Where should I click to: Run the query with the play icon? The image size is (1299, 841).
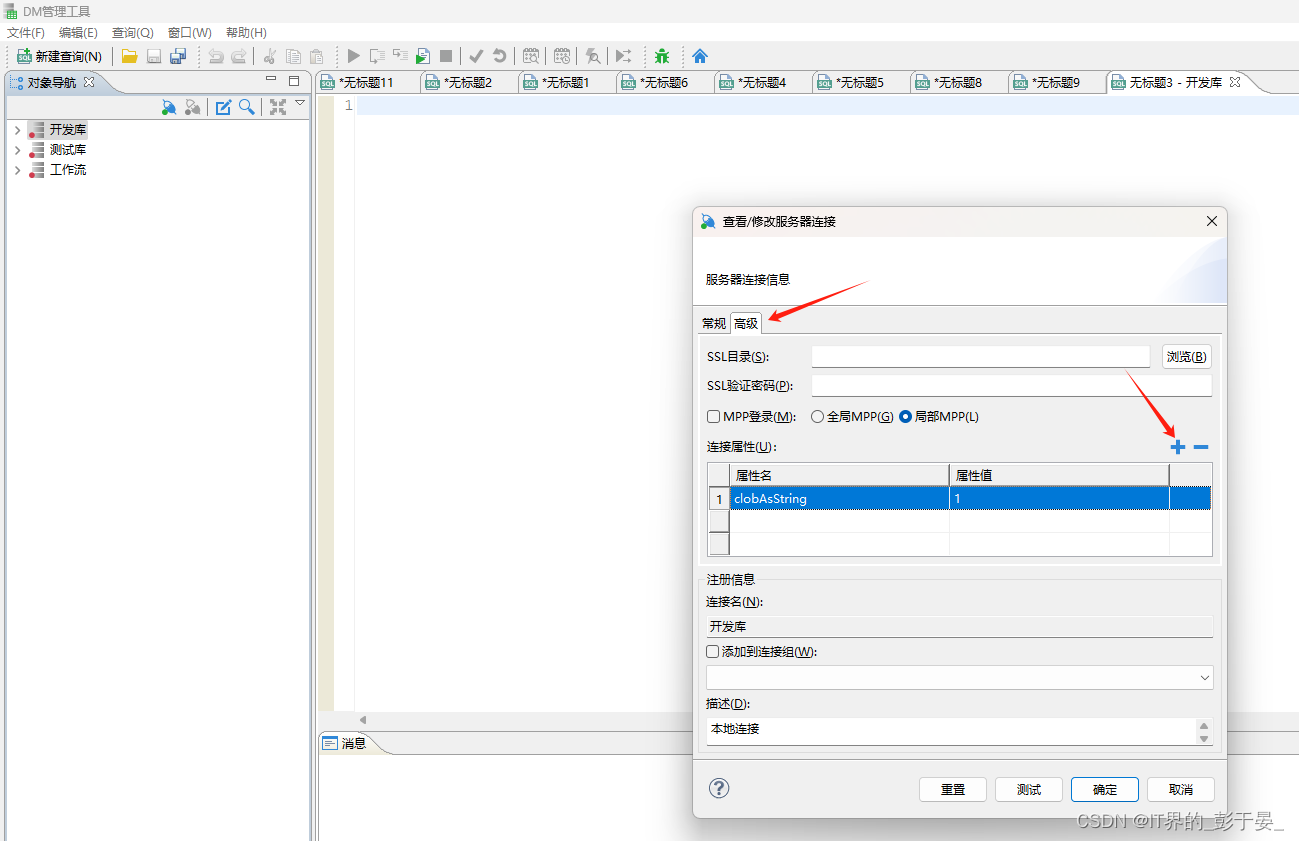(353, 57)
